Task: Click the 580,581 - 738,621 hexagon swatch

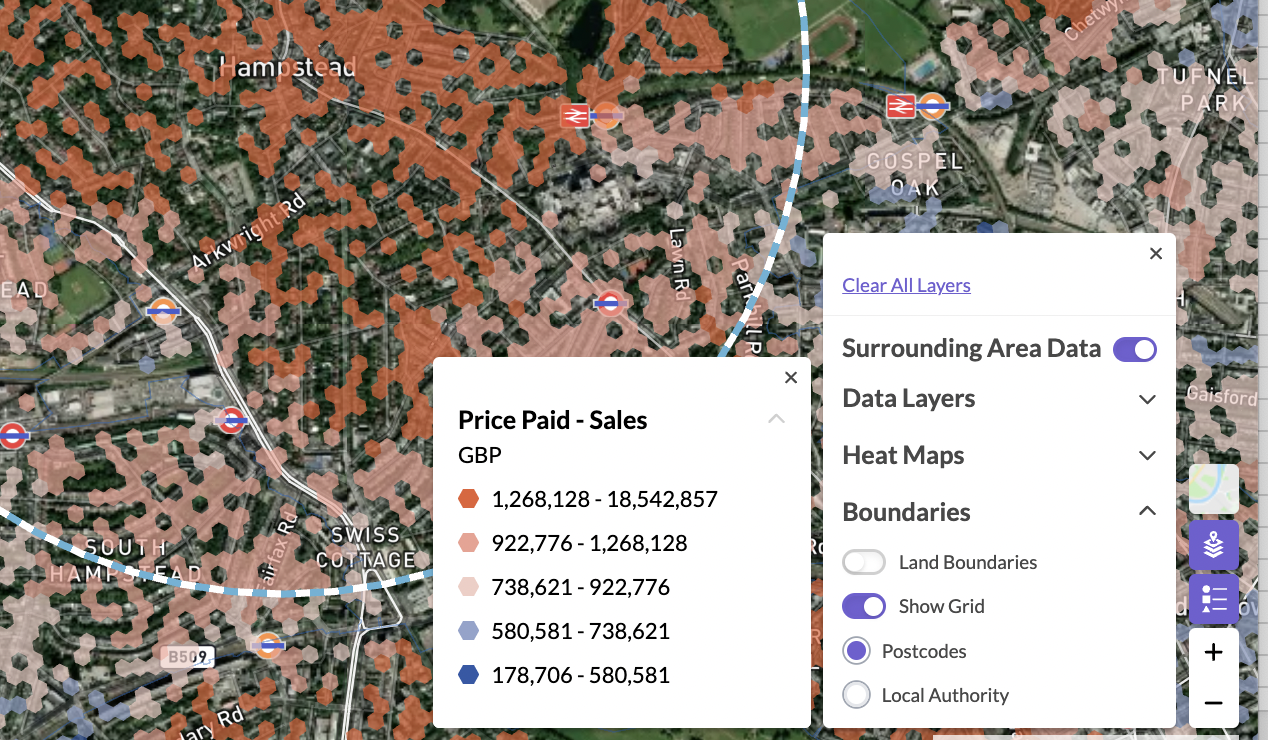Action: tap(469, 631)
